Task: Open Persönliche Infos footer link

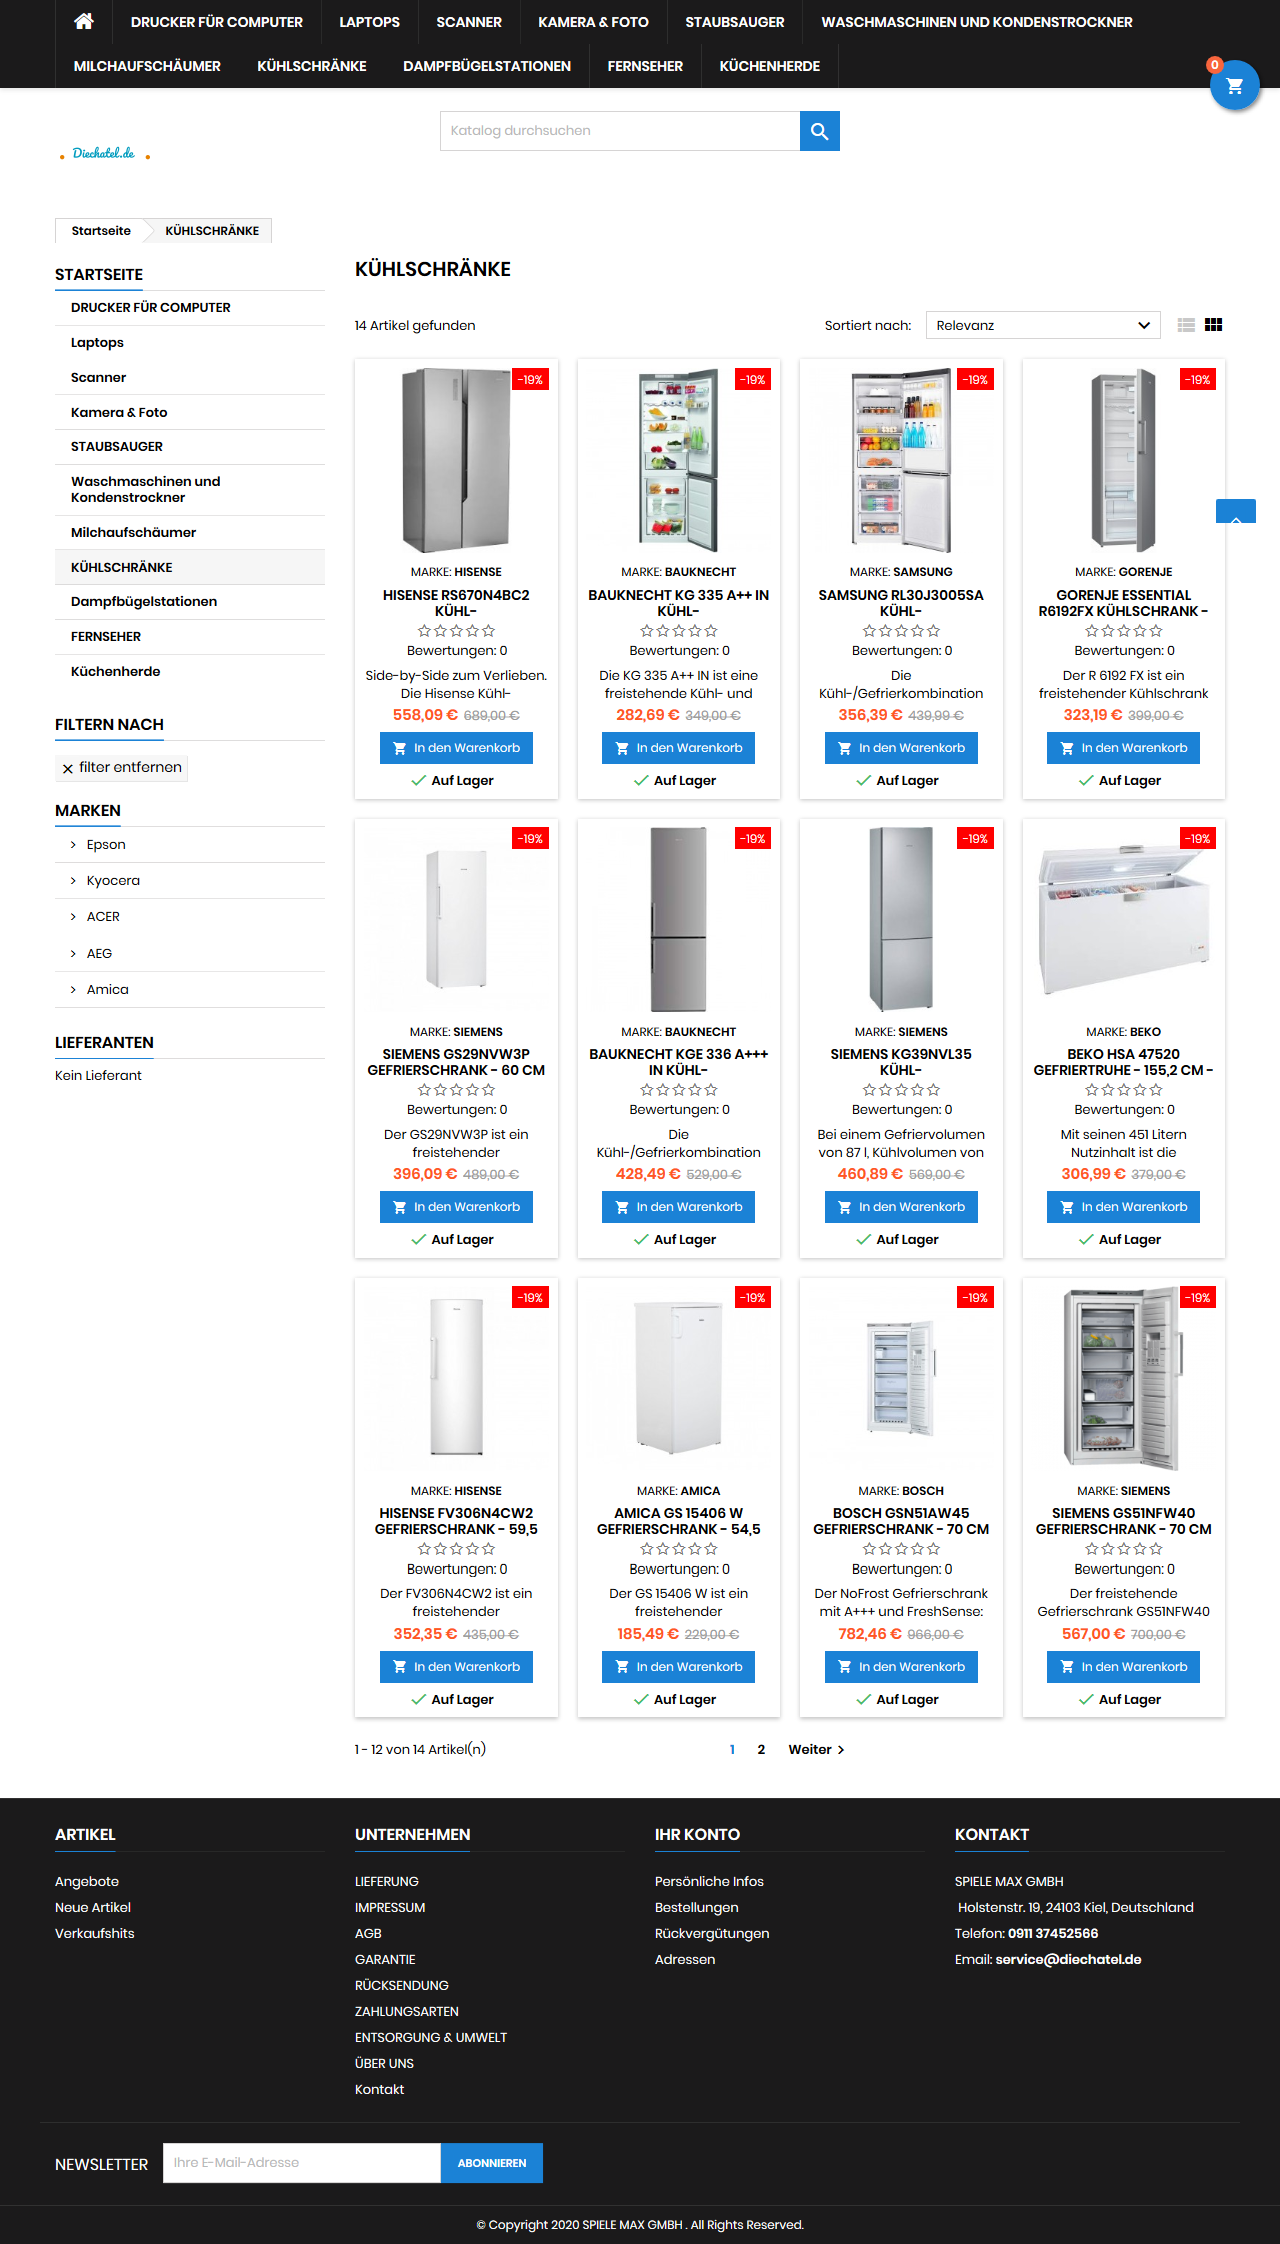Action: [x=709, y=1882]
